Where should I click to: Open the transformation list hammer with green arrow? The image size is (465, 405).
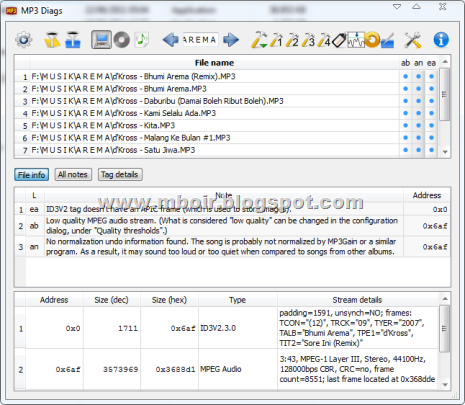coord(259,40)
